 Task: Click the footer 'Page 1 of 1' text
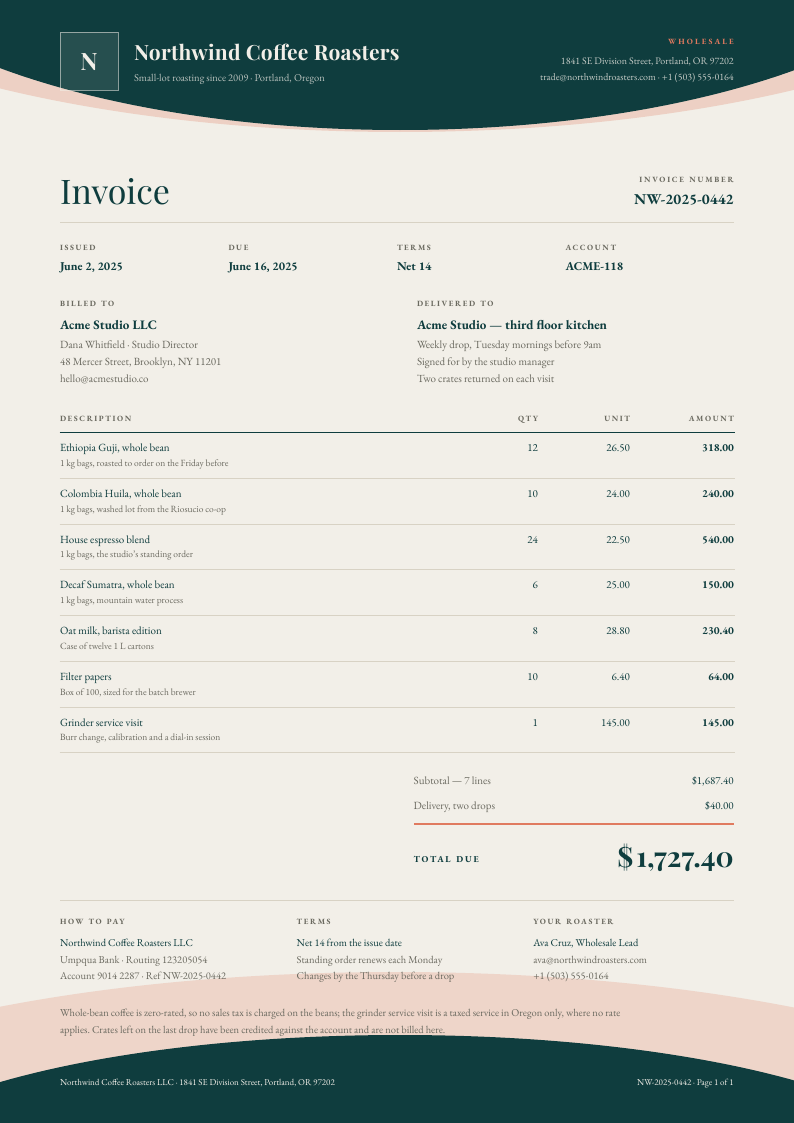pyautogui.click(x=715, y=1082)
